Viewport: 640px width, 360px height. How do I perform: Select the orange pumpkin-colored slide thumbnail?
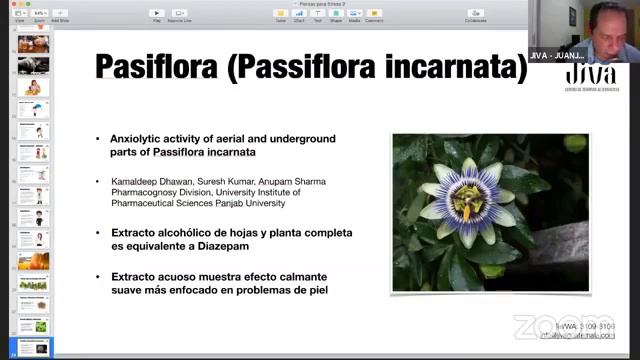pos(33,261)
